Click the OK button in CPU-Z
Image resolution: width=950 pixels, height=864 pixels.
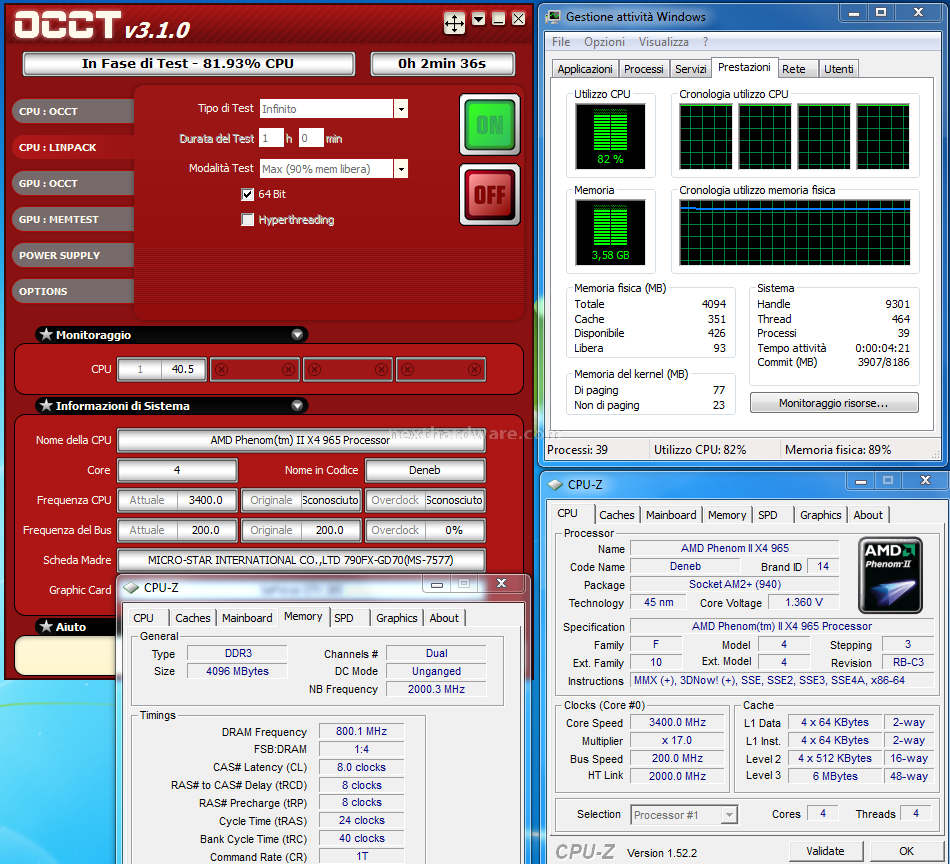[x=906, y=851]
